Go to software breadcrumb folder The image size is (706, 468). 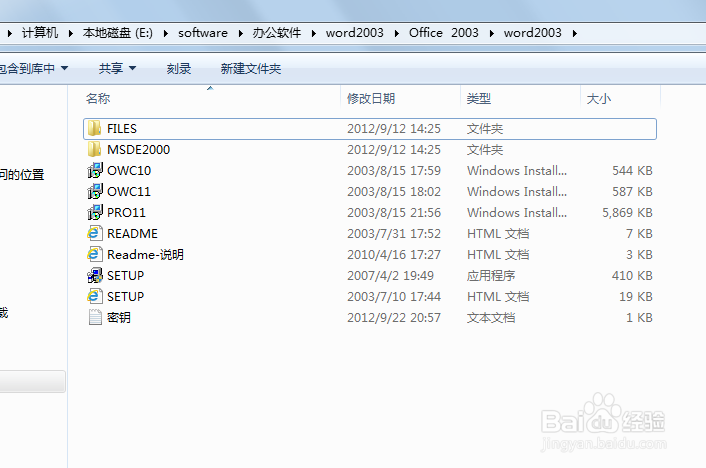point(203,33)
